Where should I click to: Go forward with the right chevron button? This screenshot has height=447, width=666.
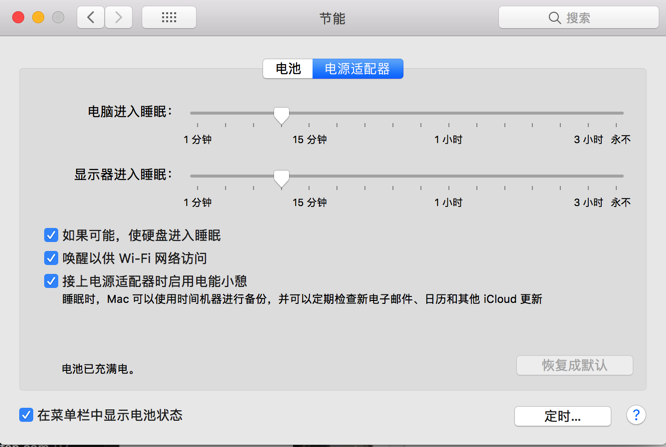[119, 17]
